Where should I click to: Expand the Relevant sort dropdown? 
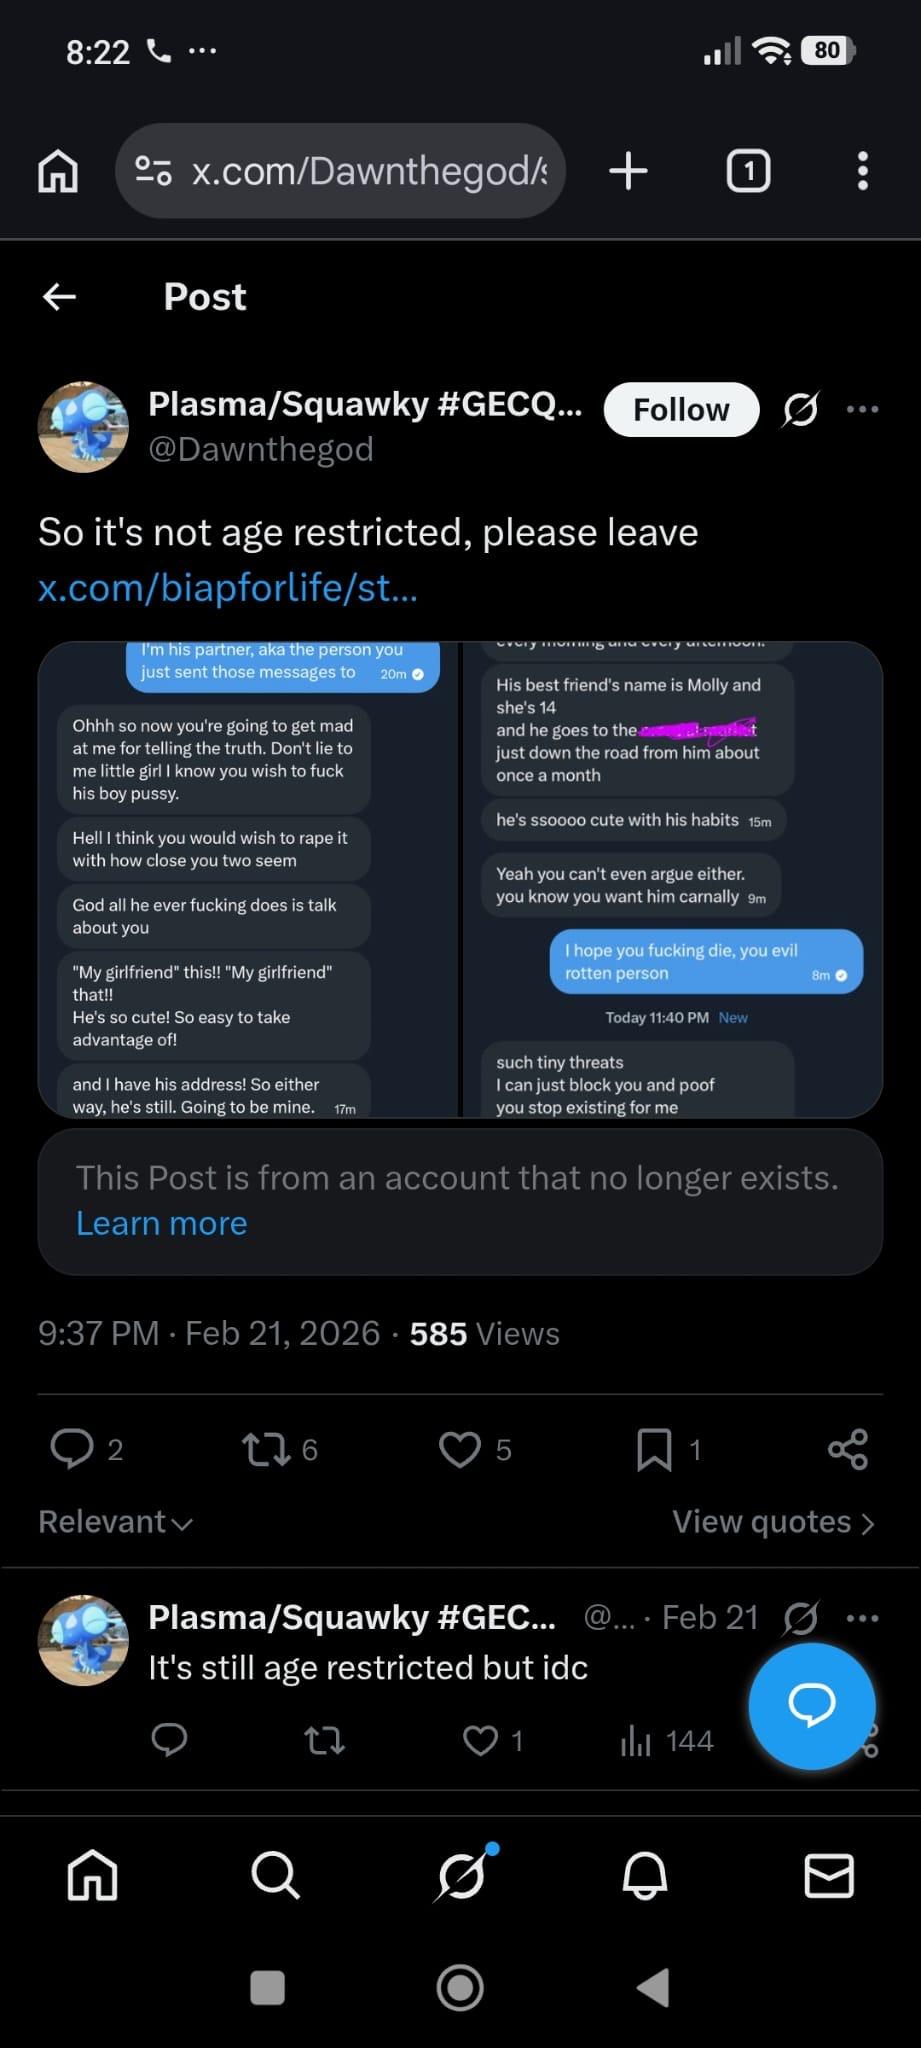tap(116, 1522)
